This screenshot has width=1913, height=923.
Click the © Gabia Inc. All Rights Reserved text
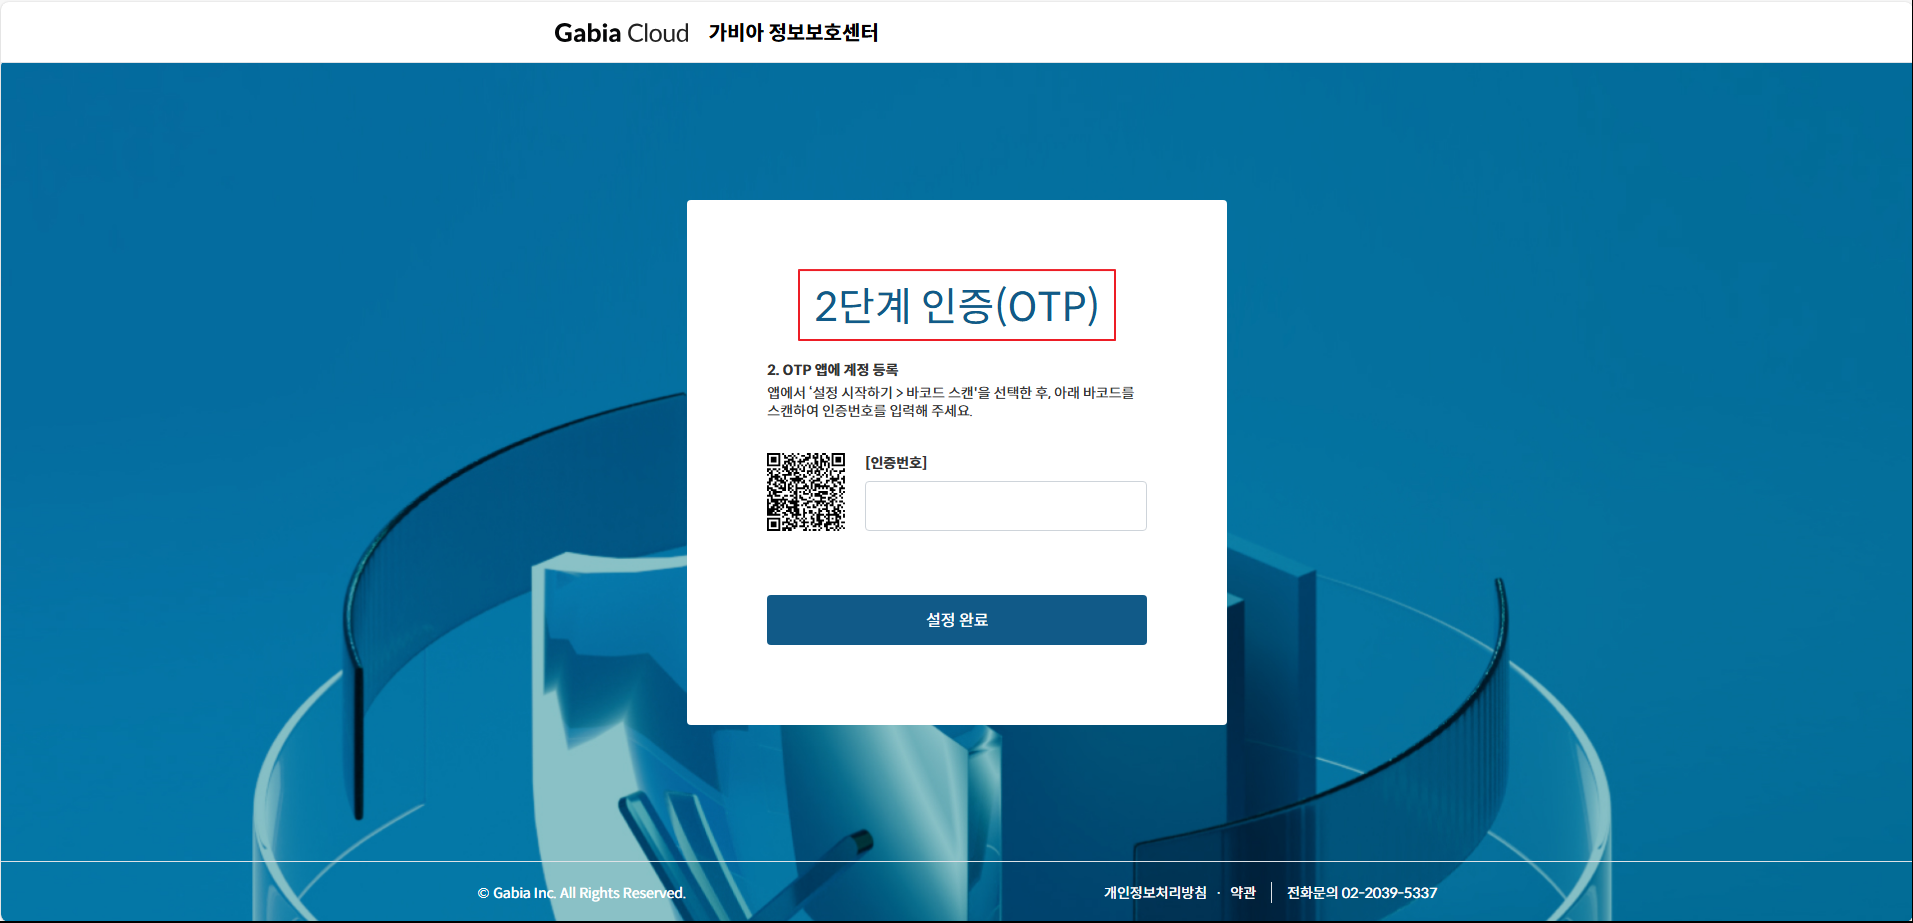pos(581,893)
